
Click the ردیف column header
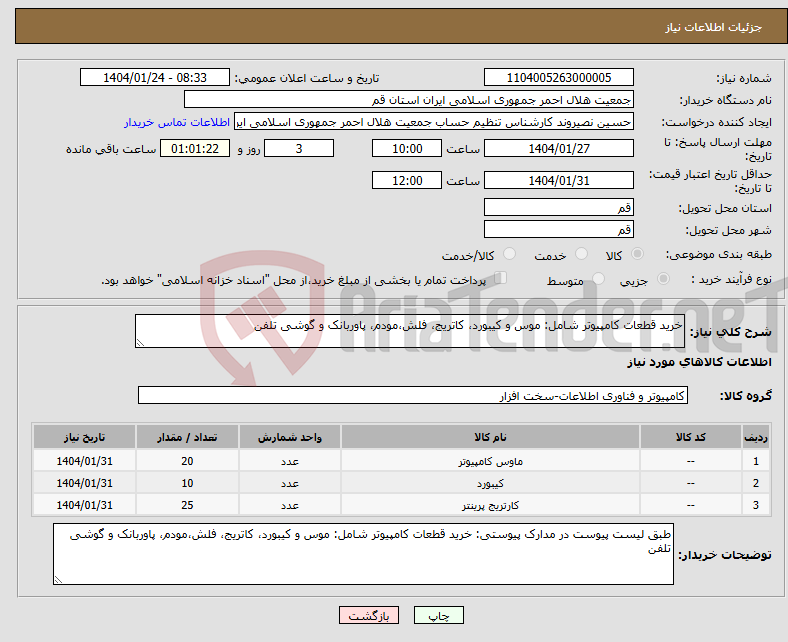click(756, 437)
